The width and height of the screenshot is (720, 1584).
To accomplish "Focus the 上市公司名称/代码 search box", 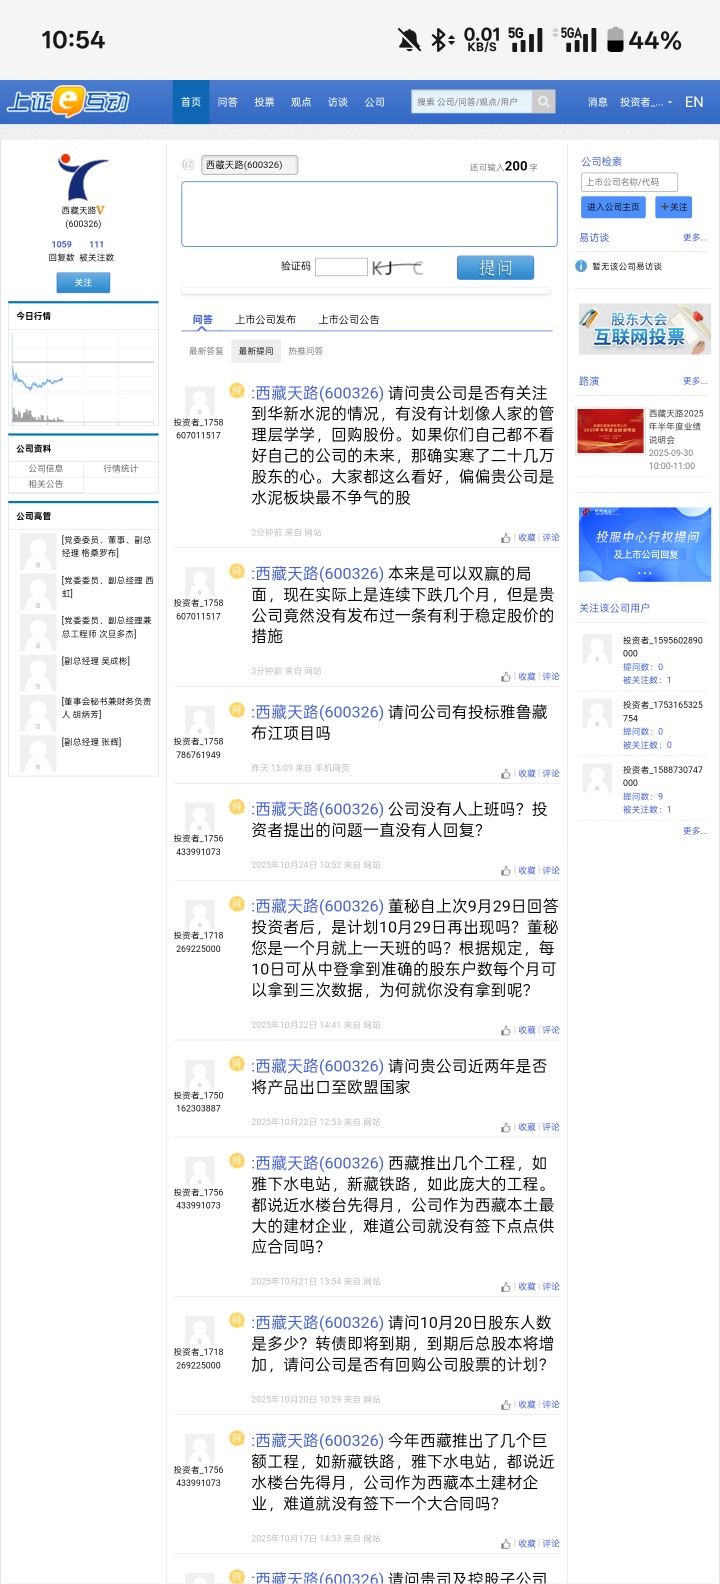I will point(629,182).
